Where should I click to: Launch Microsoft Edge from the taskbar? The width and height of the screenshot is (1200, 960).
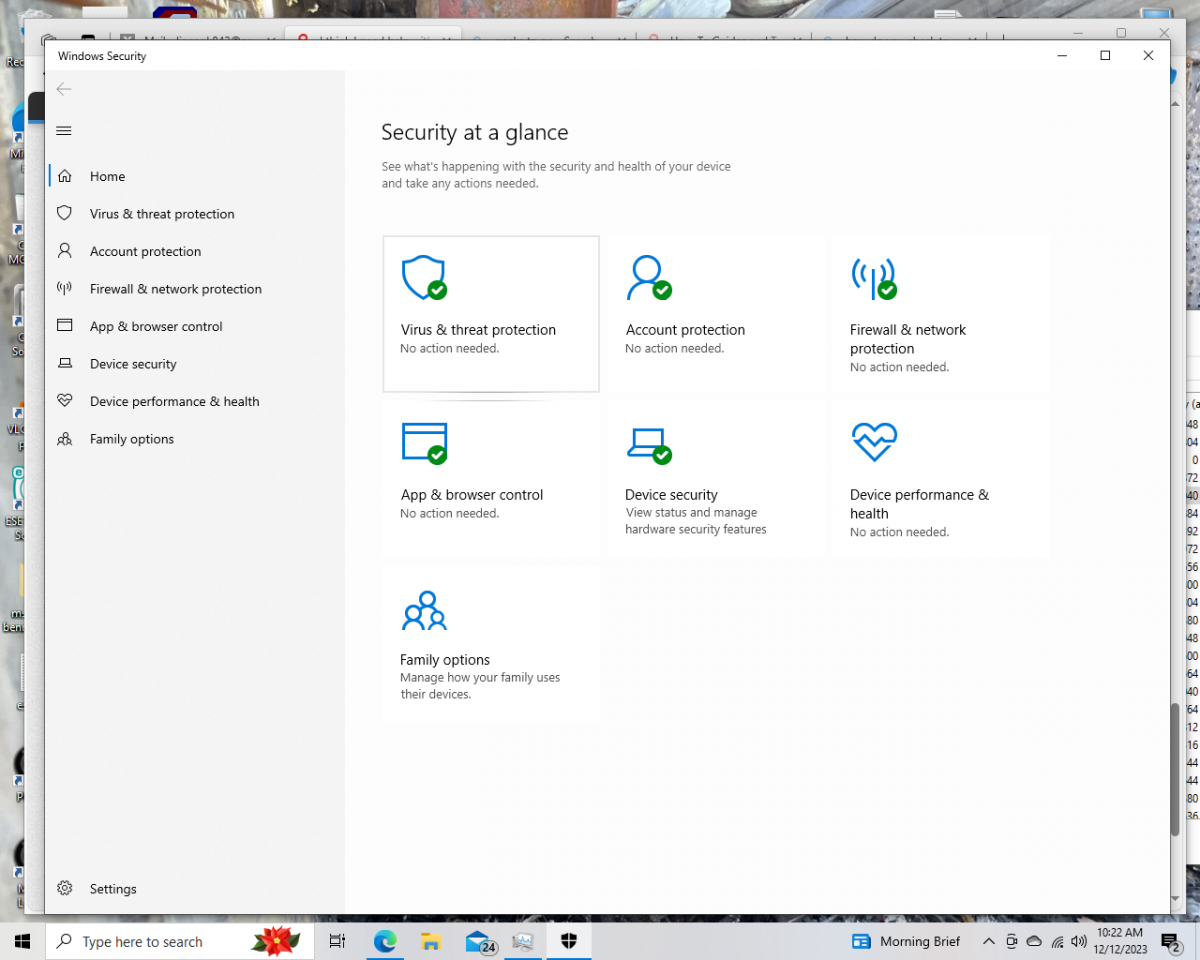click(385, 941)
